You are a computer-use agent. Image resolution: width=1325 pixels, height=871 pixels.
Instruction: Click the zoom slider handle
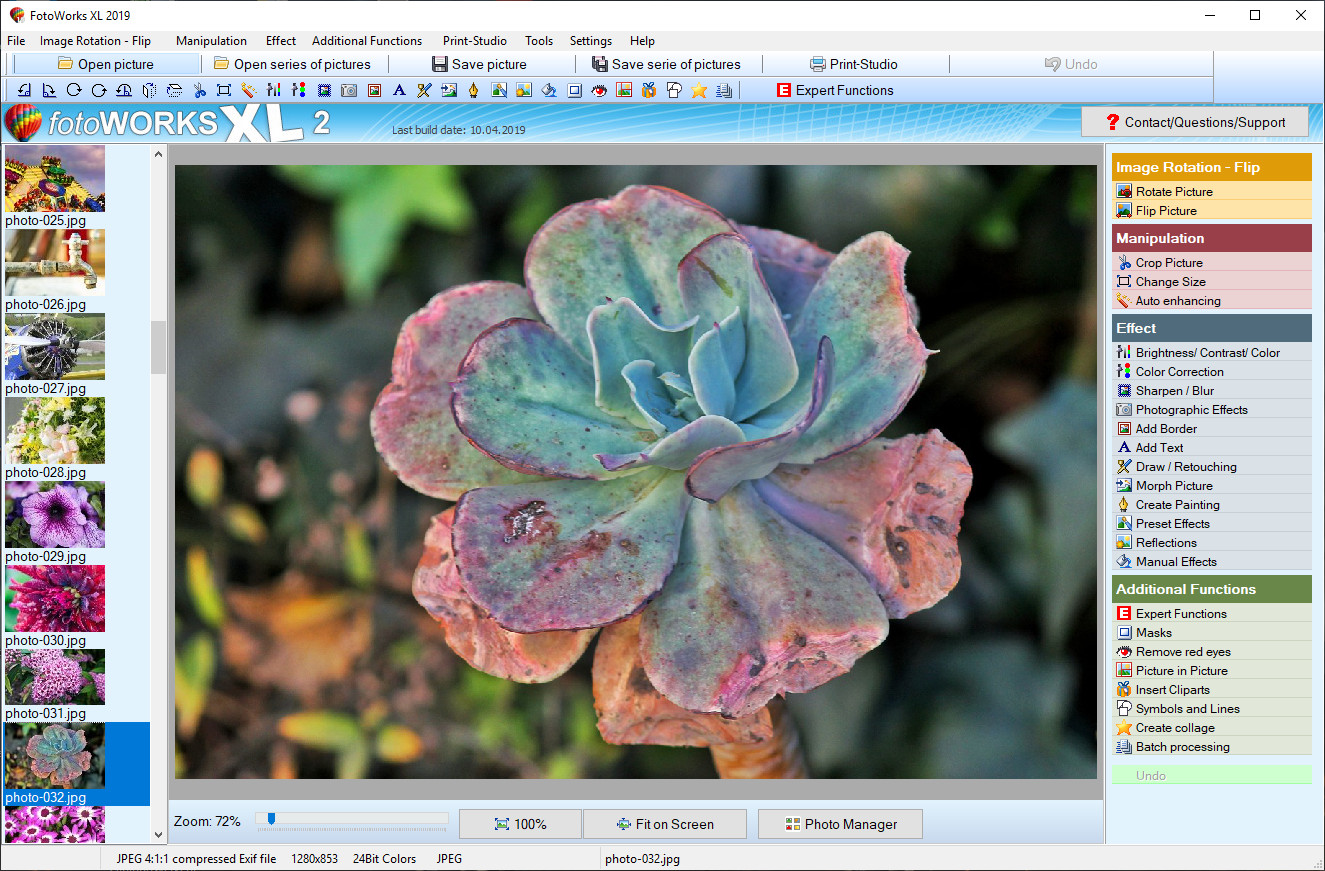tap(270, 819)
